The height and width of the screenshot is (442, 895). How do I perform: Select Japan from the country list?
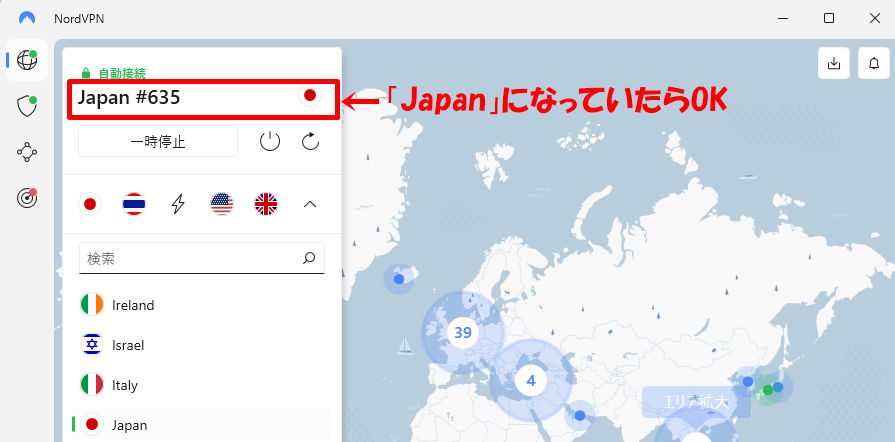pos(202,425)
